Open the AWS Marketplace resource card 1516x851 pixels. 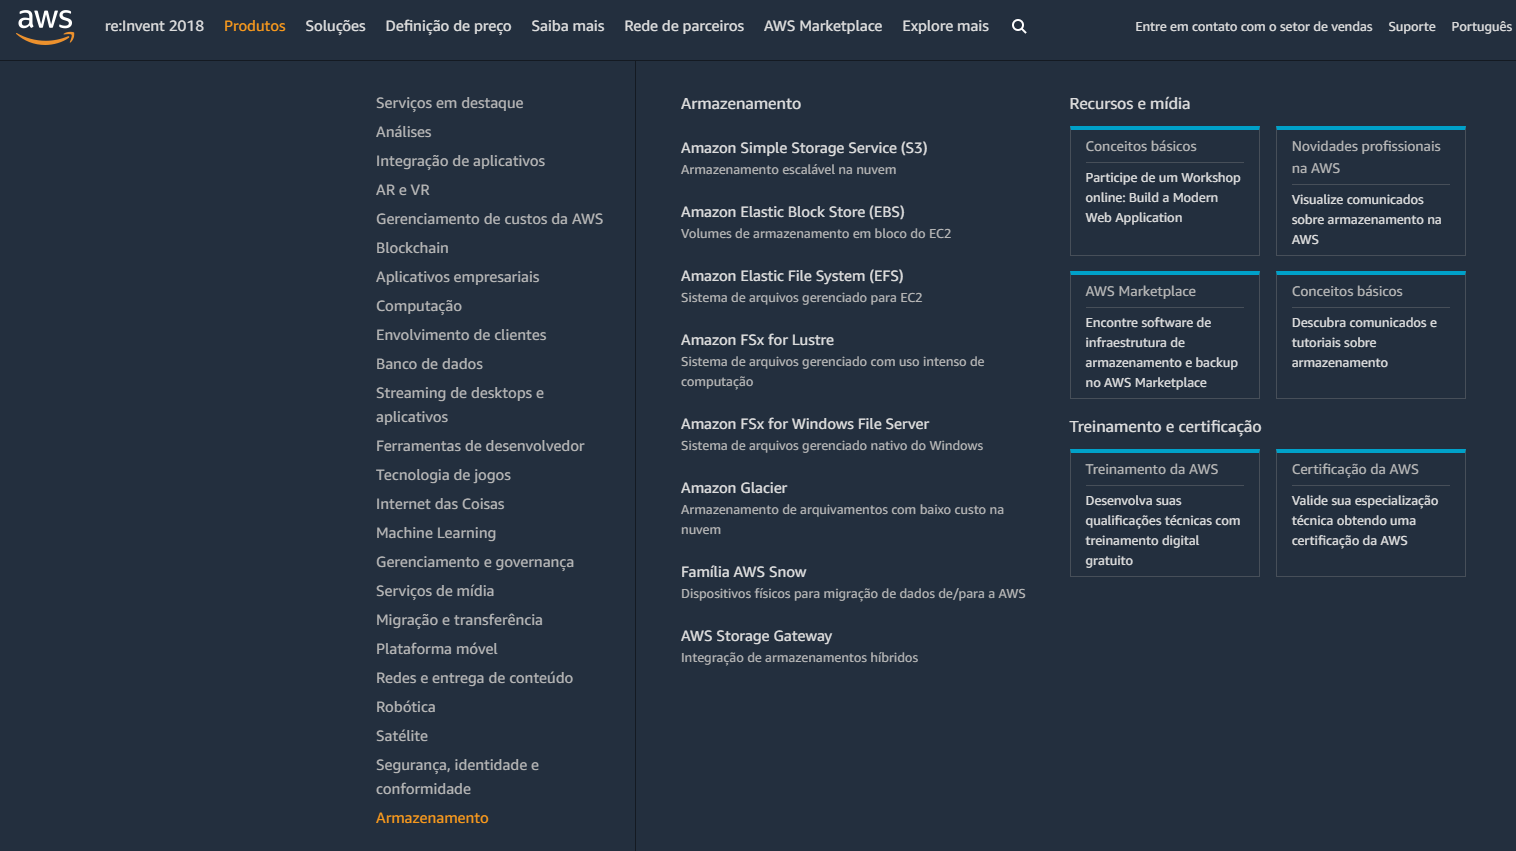pos(1164,335)
